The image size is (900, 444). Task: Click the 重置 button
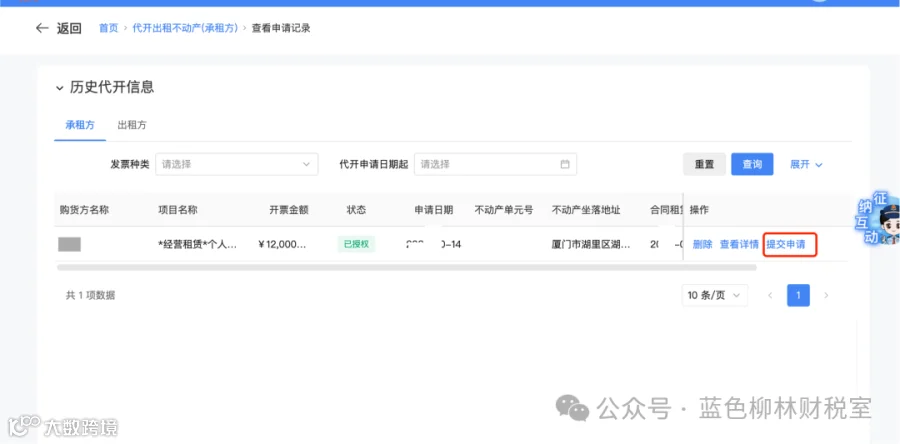pos(704,164)
